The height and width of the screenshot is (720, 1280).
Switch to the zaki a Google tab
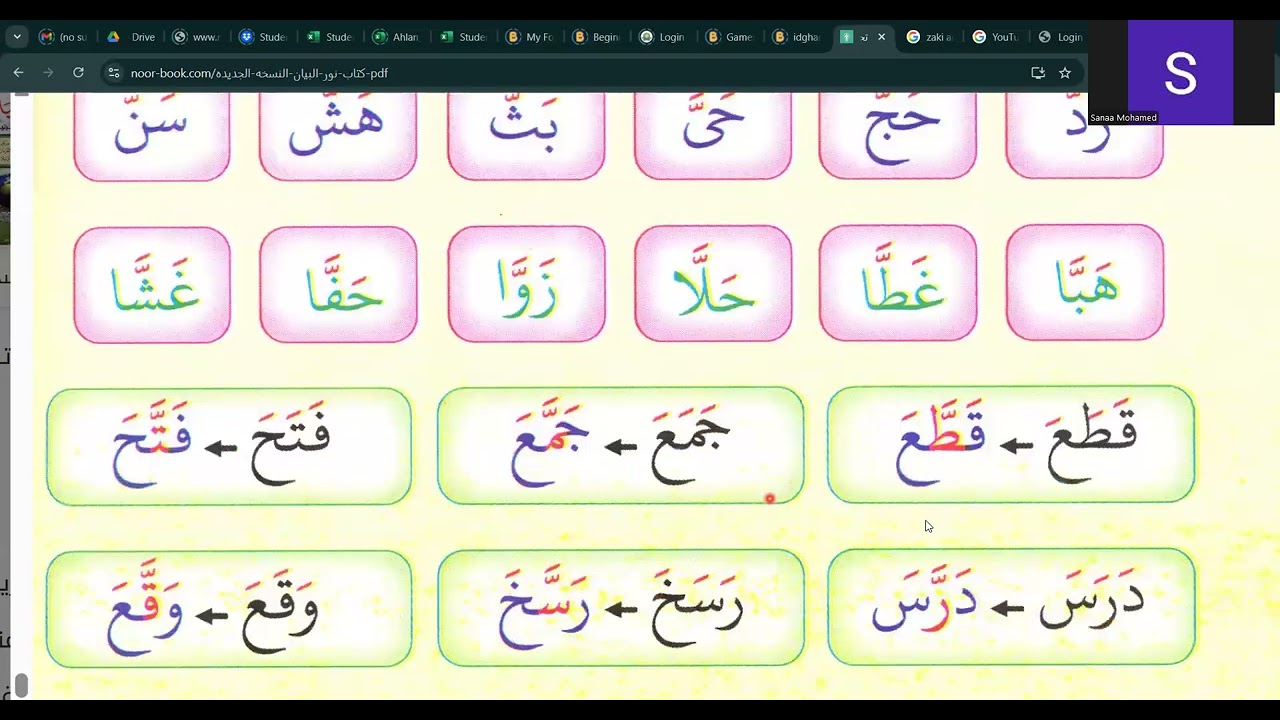point(929,37)
